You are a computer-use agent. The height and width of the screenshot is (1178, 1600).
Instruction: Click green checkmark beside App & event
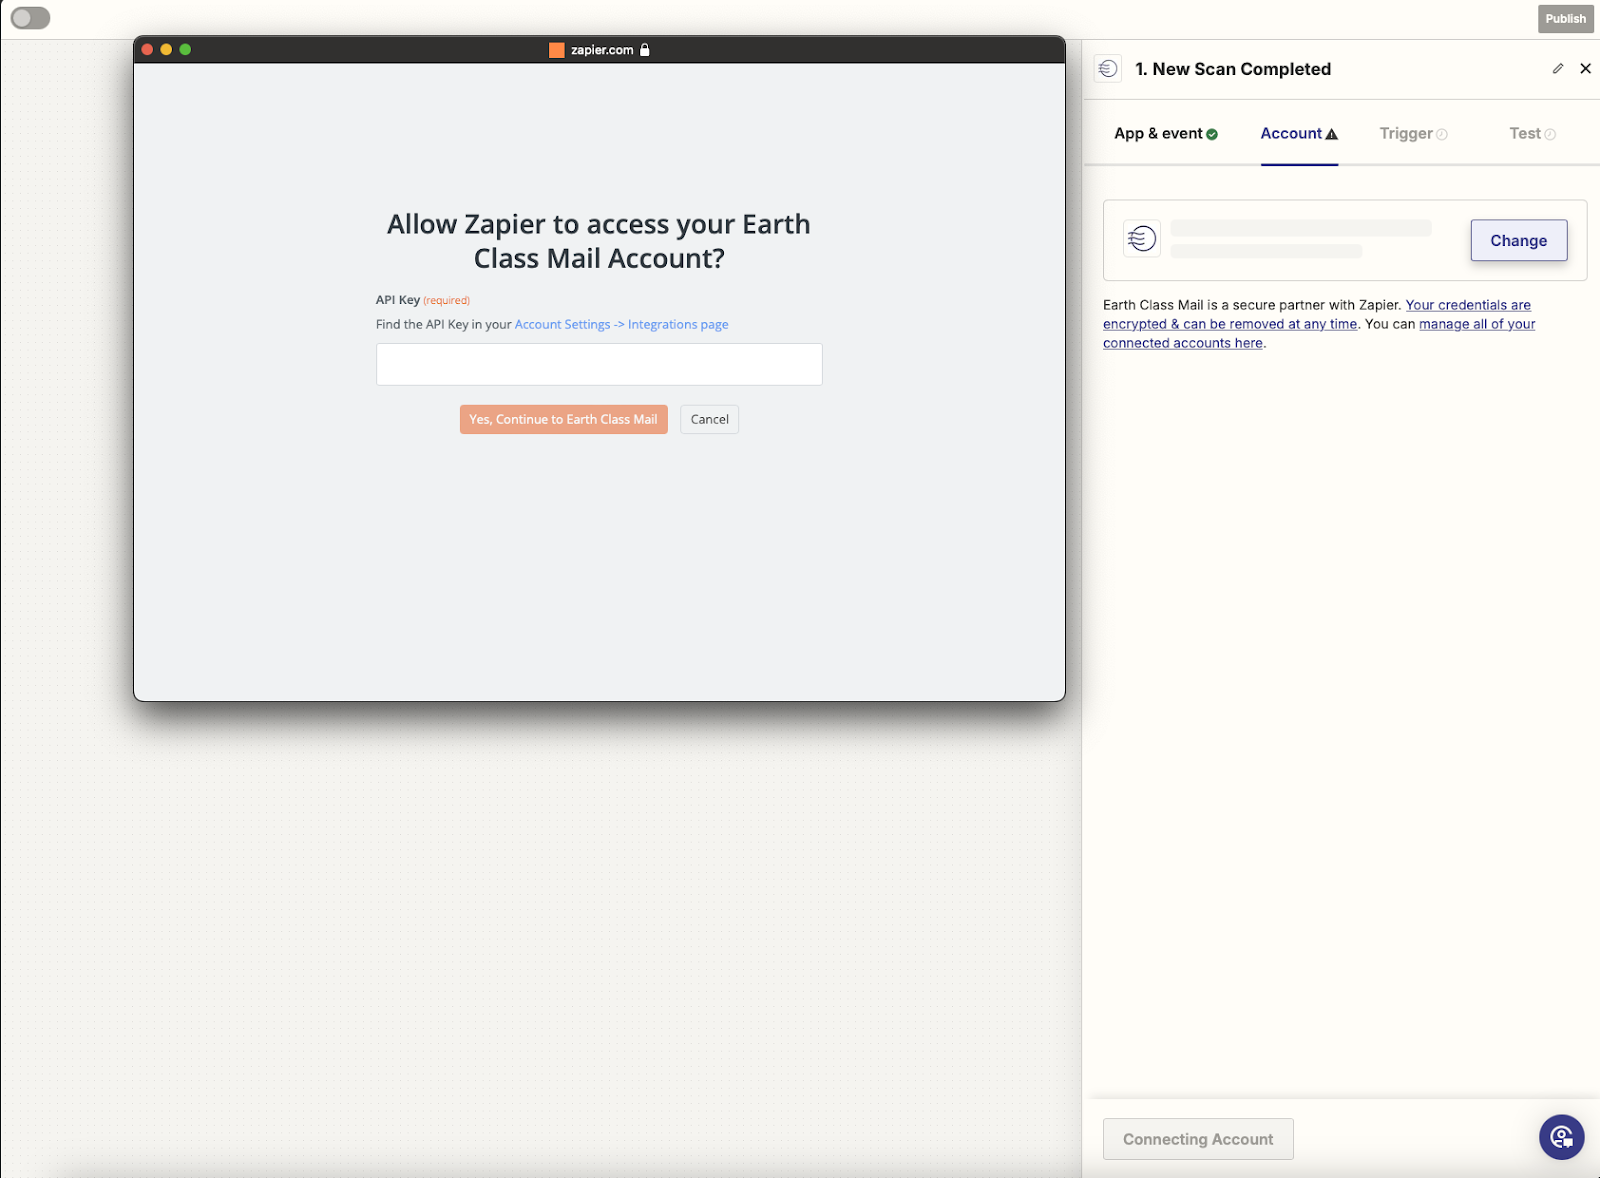point(1212,134)
